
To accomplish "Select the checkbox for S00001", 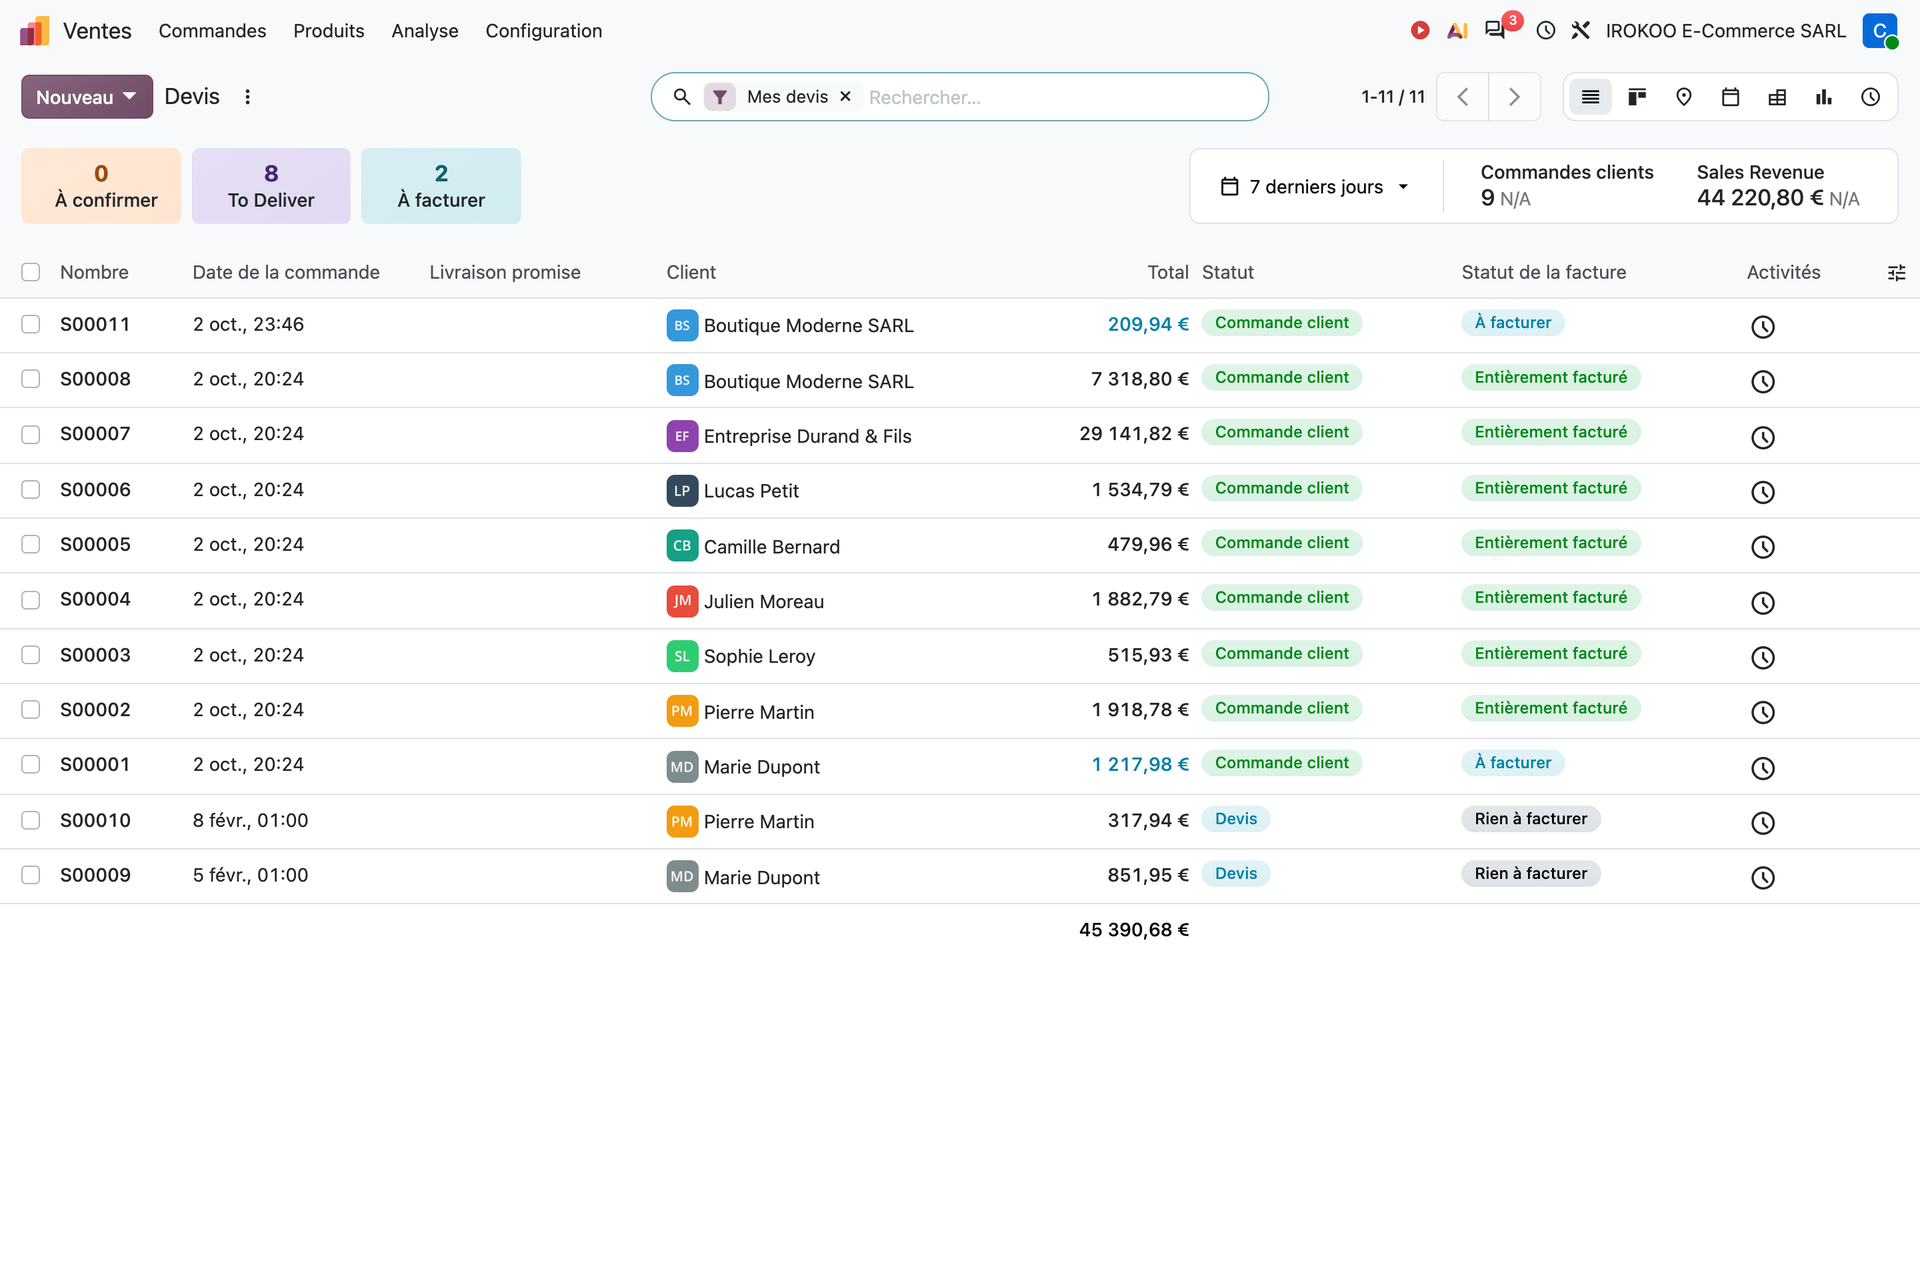I will (x=31, y=764).
